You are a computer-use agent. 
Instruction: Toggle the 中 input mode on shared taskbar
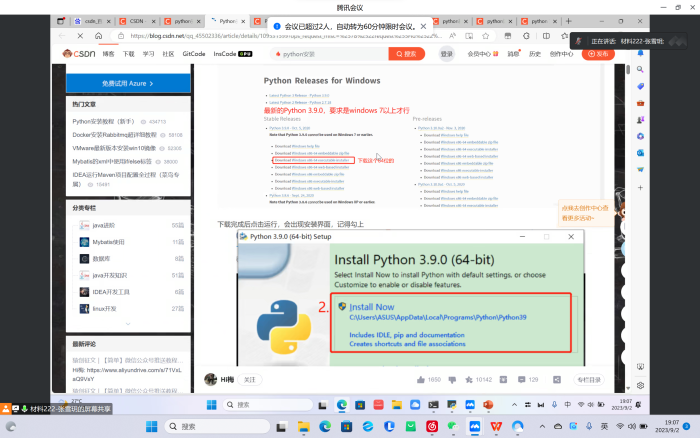(x=567, y=405)
